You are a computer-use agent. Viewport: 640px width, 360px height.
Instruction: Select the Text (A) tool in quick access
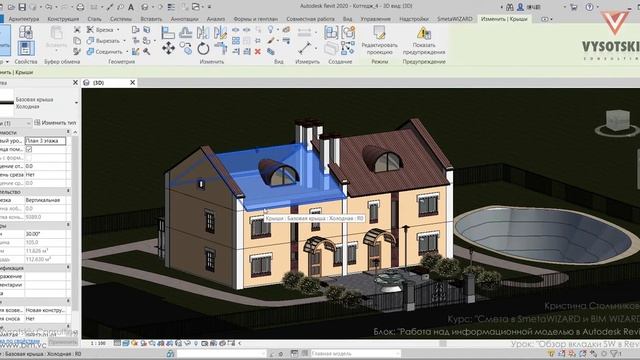(x=131, y=7)
